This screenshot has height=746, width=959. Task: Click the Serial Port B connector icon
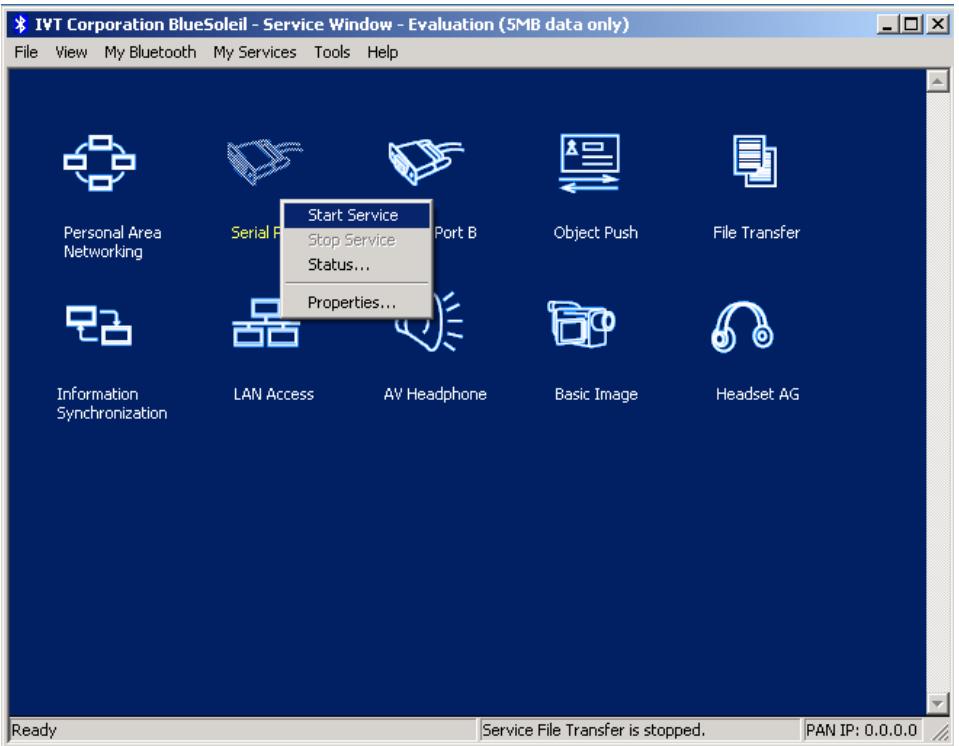[x=426, y=161]
